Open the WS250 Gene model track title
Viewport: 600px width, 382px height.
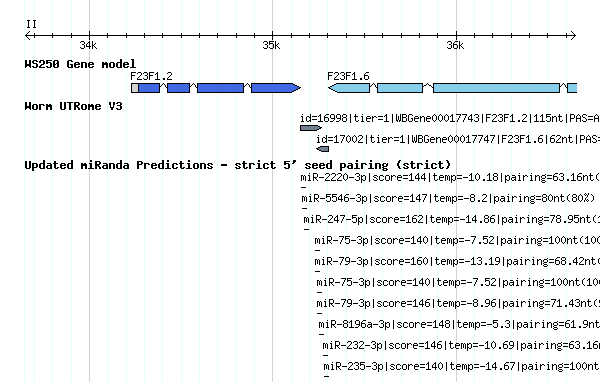[80, 64]
